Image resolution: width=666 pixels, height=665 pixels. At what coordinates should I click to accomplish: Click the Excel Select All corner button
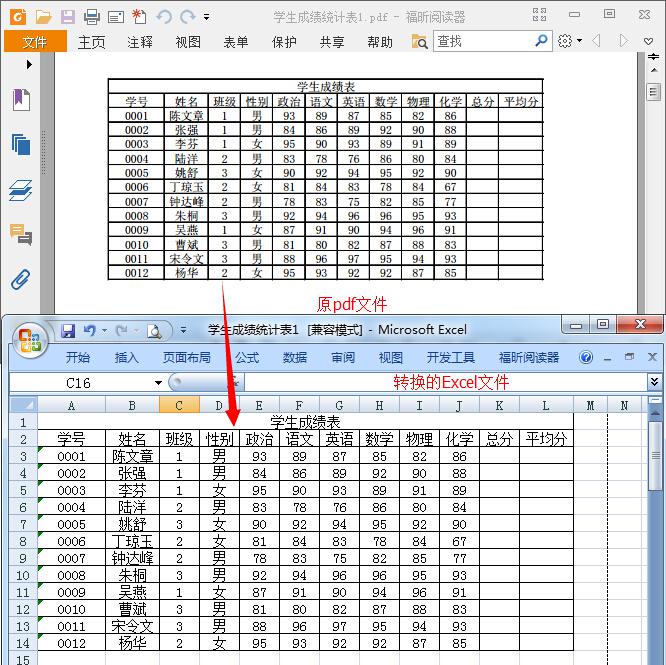point(24,405)
